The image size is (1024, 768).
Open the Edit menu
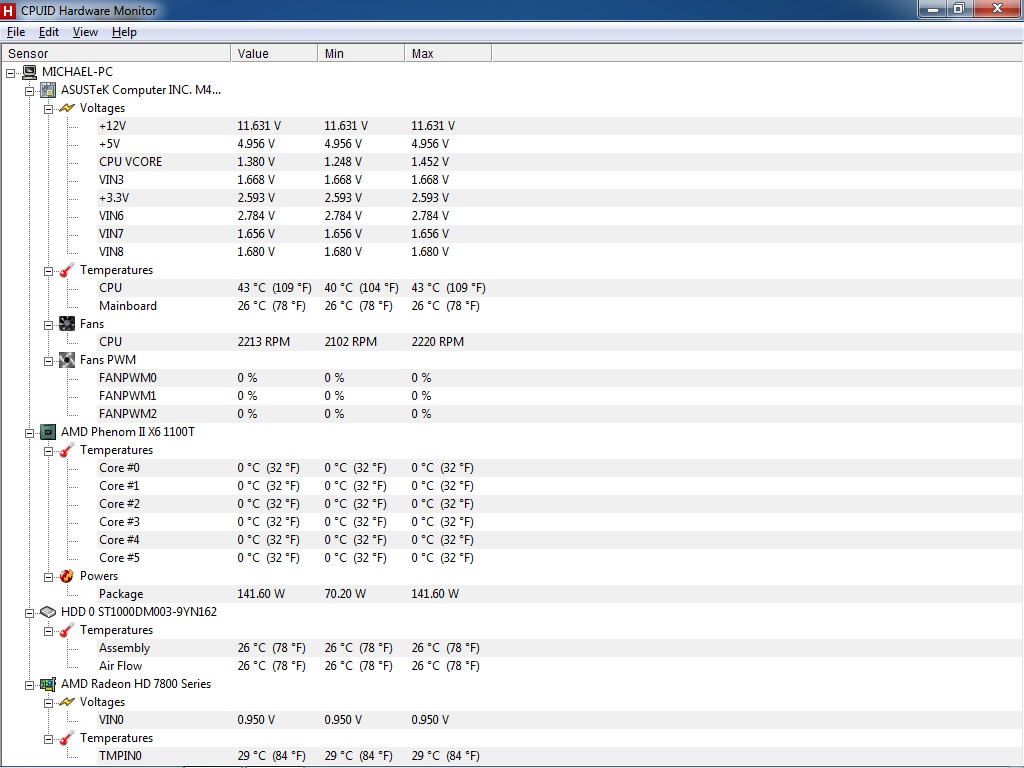coord(49,32)
